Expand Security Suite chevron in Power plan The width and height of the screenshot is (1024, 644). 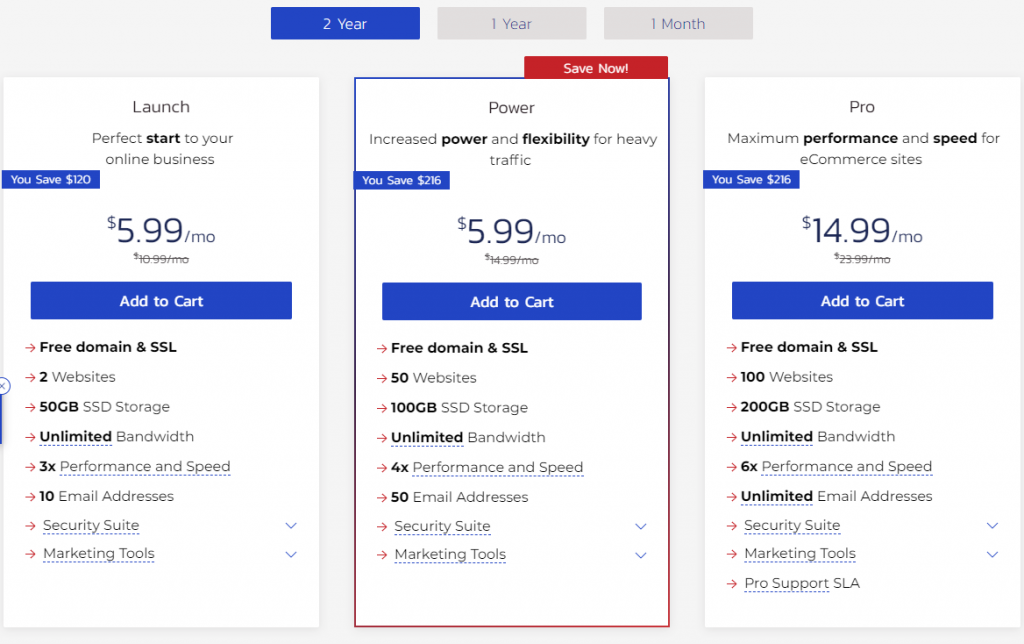point(641,526)
